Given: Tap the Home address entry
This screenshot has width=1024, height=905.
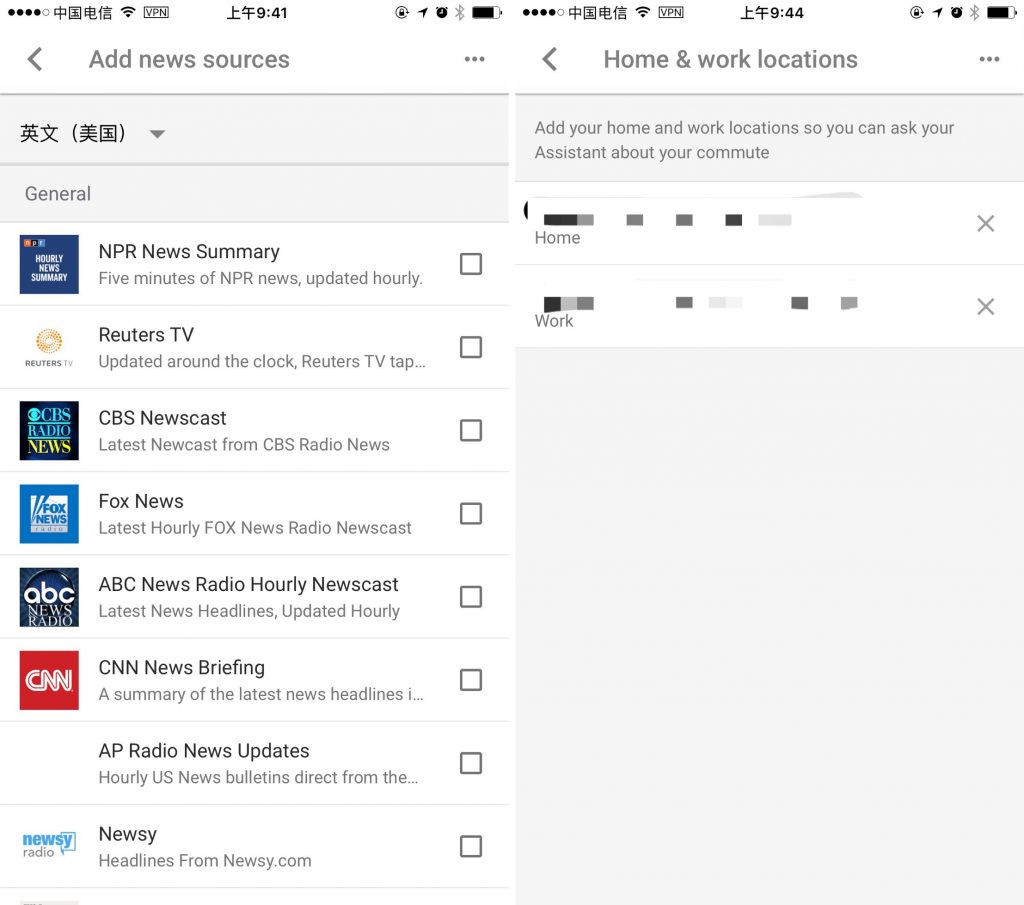Looking at the screenshot, I should pos(700,225).
